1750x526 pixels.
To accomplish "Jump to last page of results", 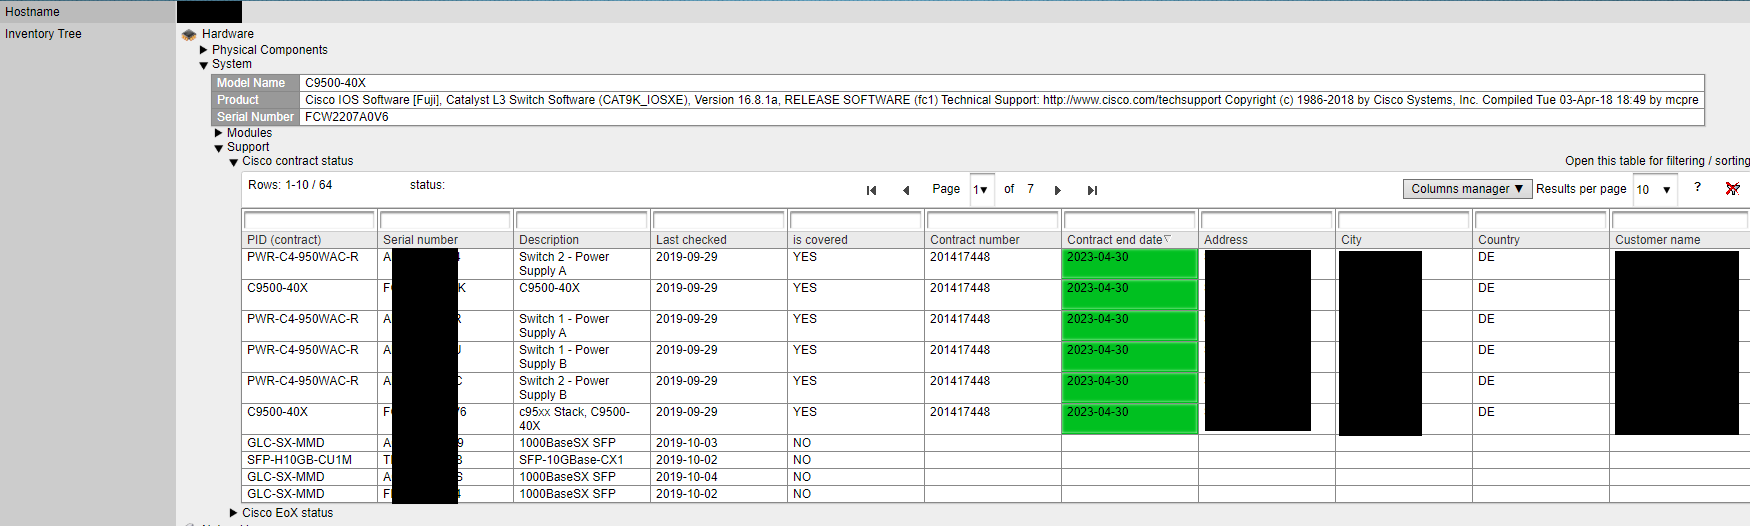I will coord(1092,190).
